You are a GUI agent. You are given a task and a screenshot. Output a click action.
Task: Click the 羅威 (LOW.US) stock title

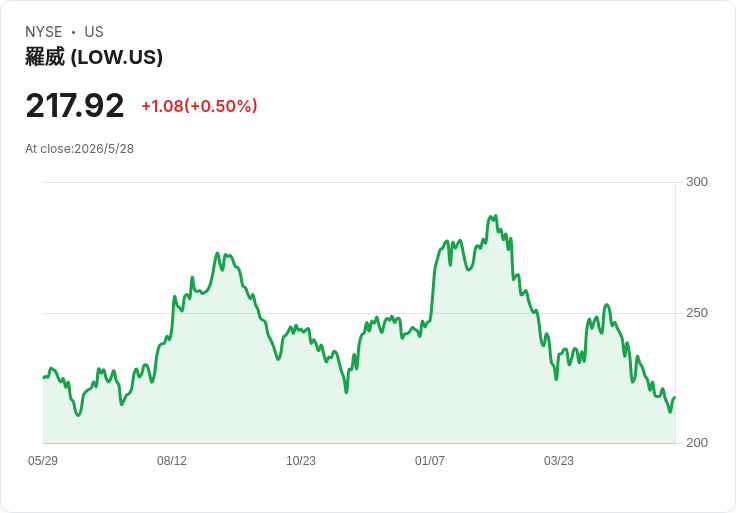click(94, 57)
